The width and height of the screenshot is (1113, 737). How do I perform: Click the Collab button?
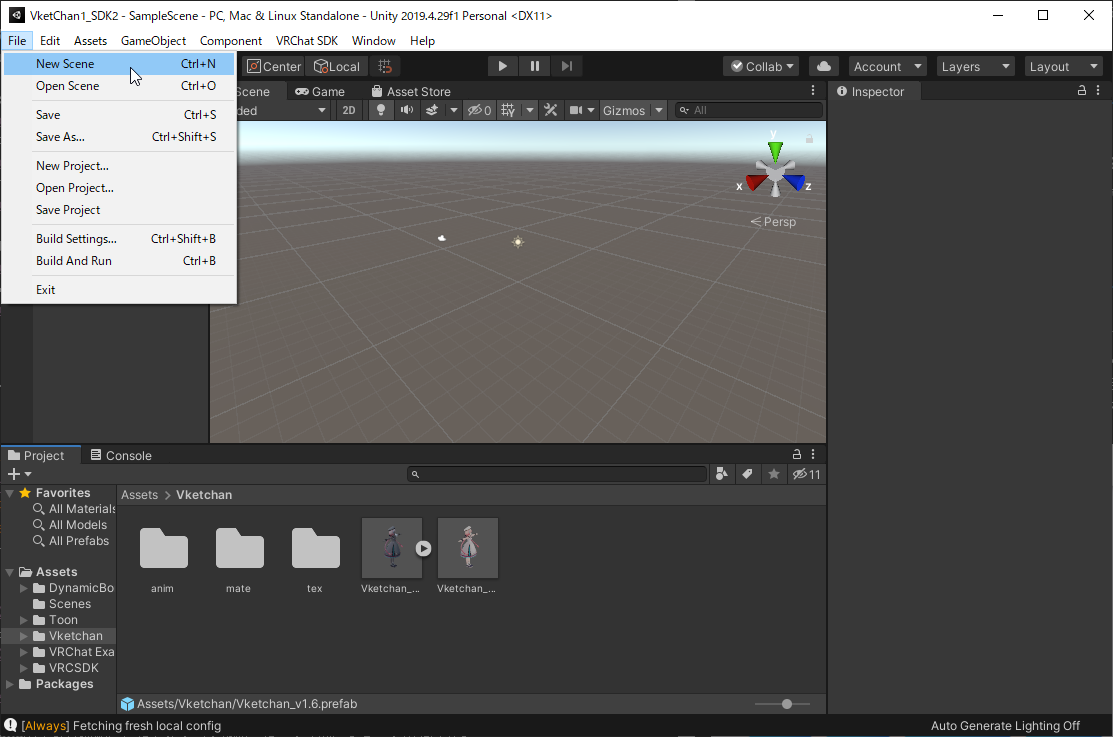pyautogui.click(x=761, y=66)
